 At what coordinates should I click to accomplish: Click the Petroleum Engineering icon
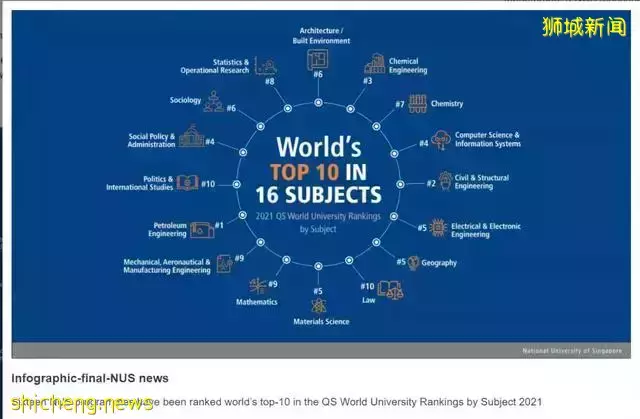202,230
